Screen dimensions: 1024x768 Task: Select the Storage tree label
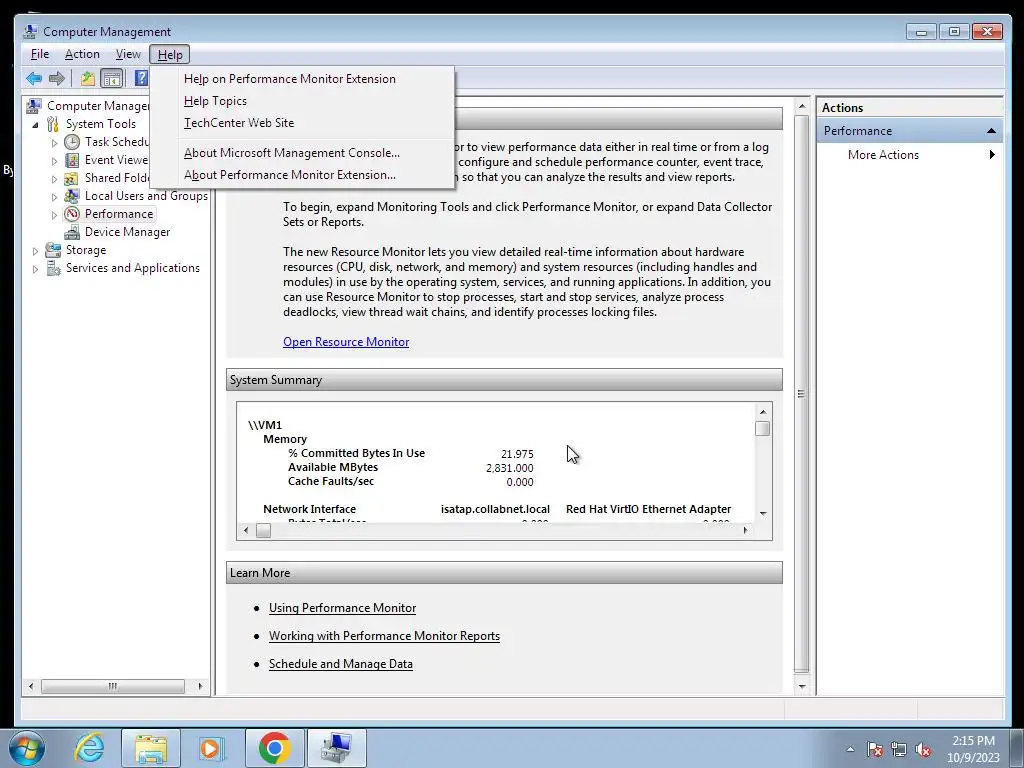(86, 250)
